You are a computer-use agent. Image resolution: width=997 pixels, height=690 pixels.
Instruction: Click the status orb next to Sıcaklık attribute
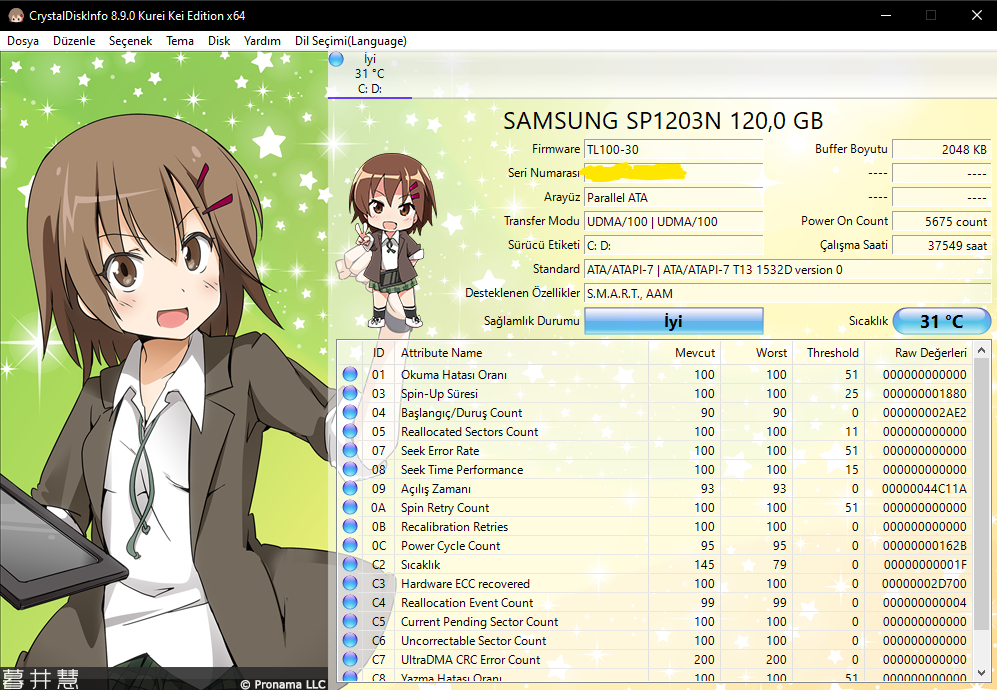[350, 565]
